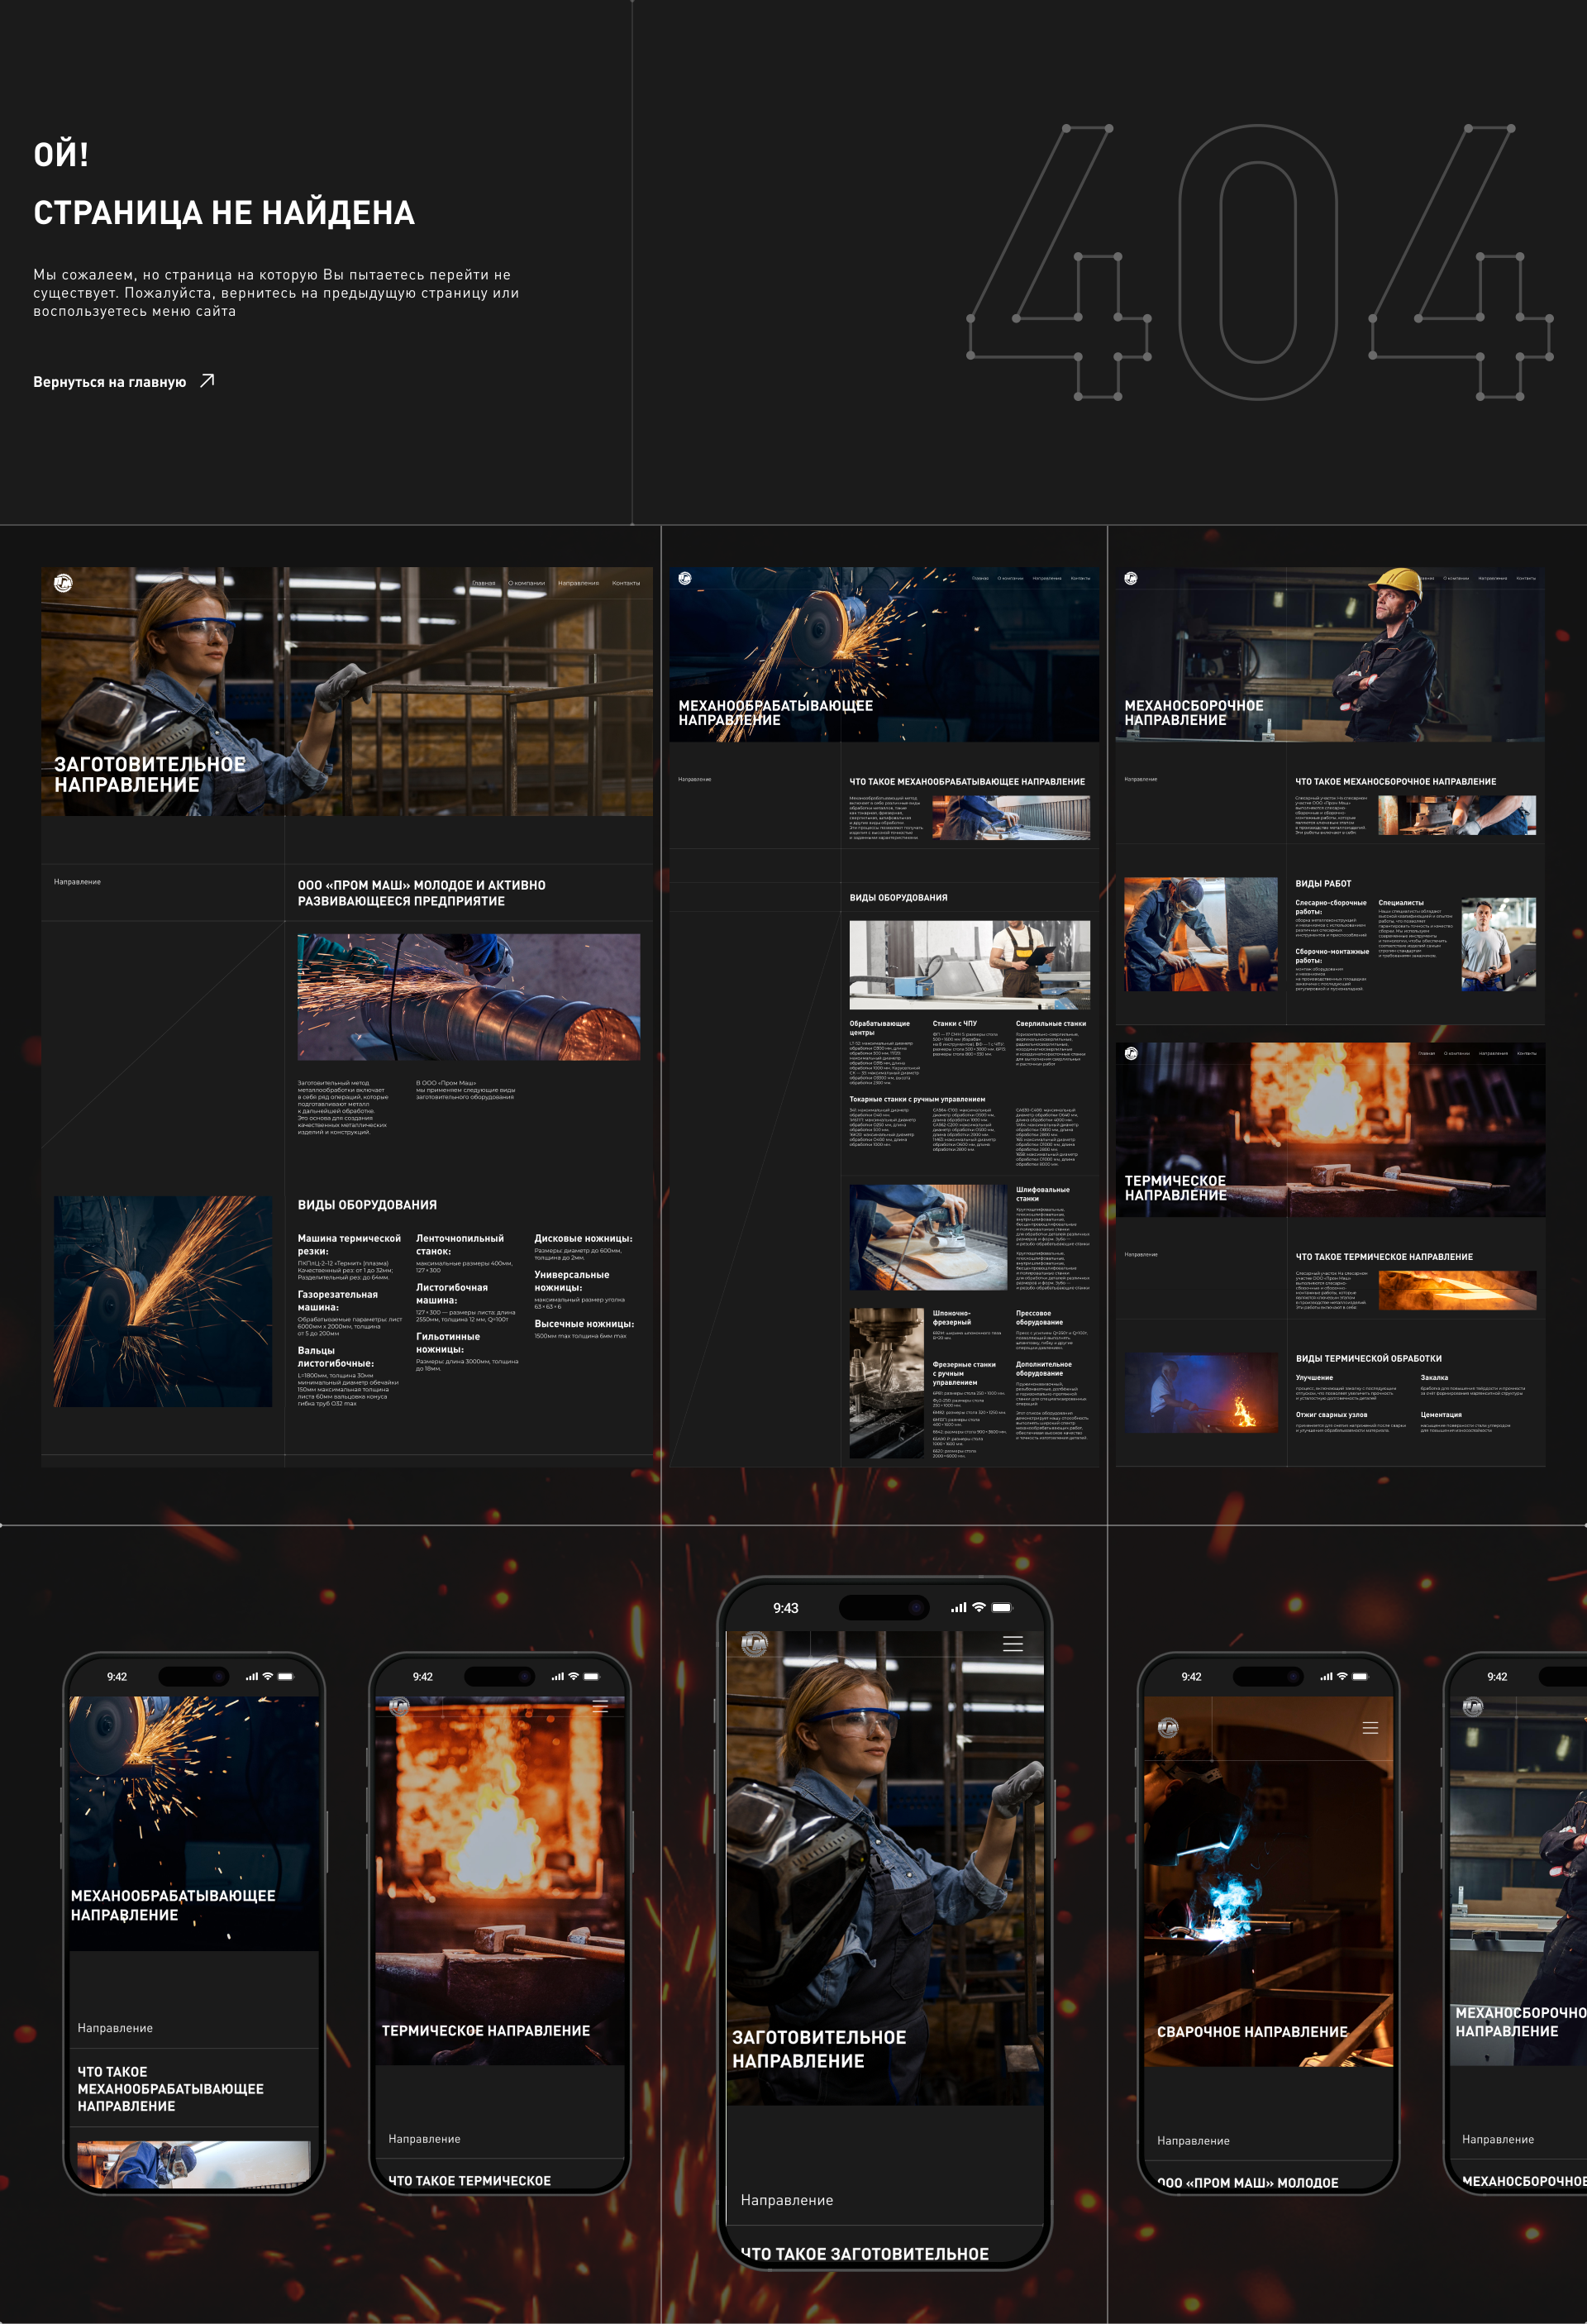Click the logo on the Механообрабатывающее page header
1587x2324 pixels.
coord(685,578)
